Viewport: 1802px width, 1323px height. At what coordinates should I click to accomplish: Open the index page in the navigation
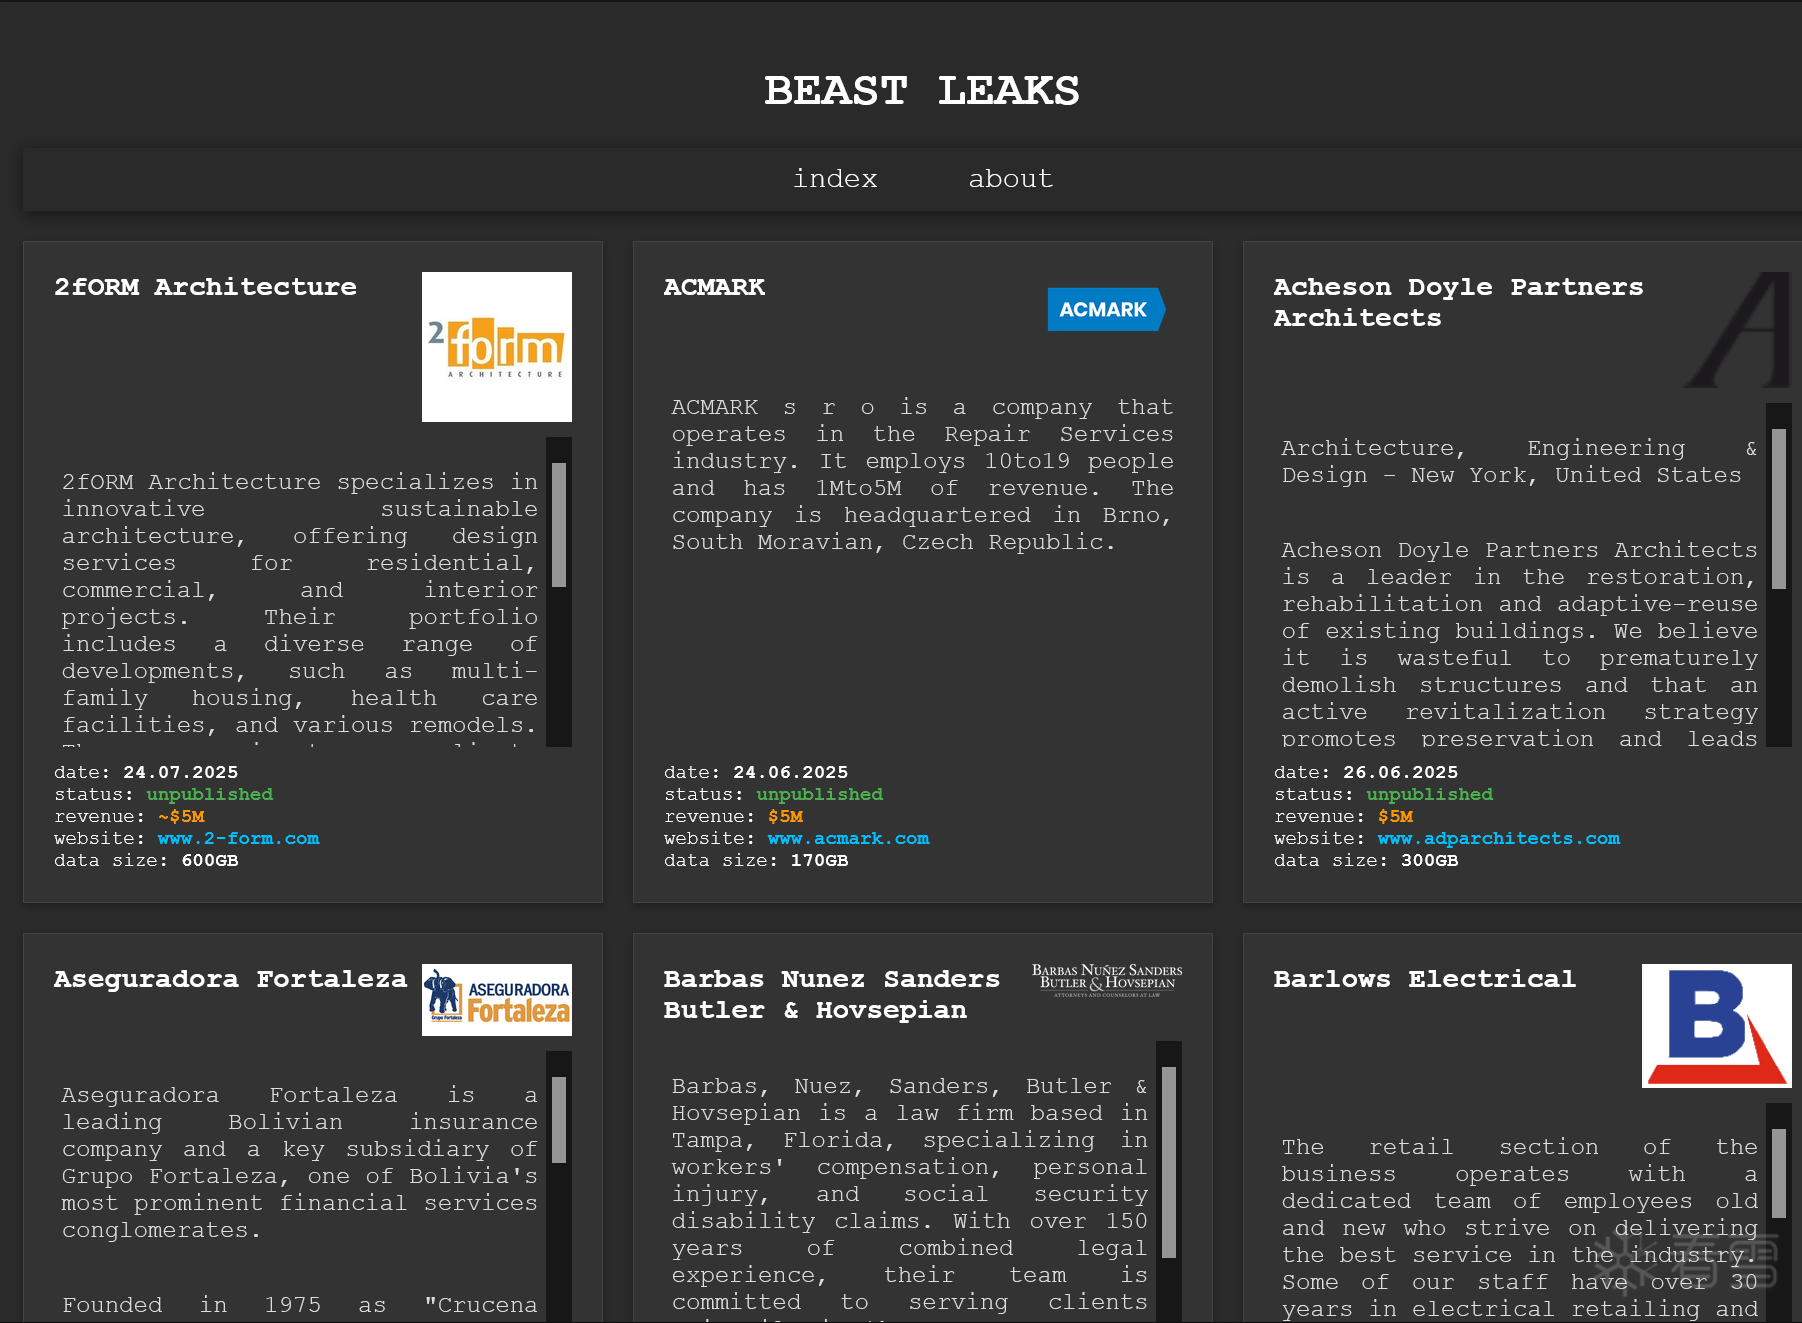tap(835, 179)
